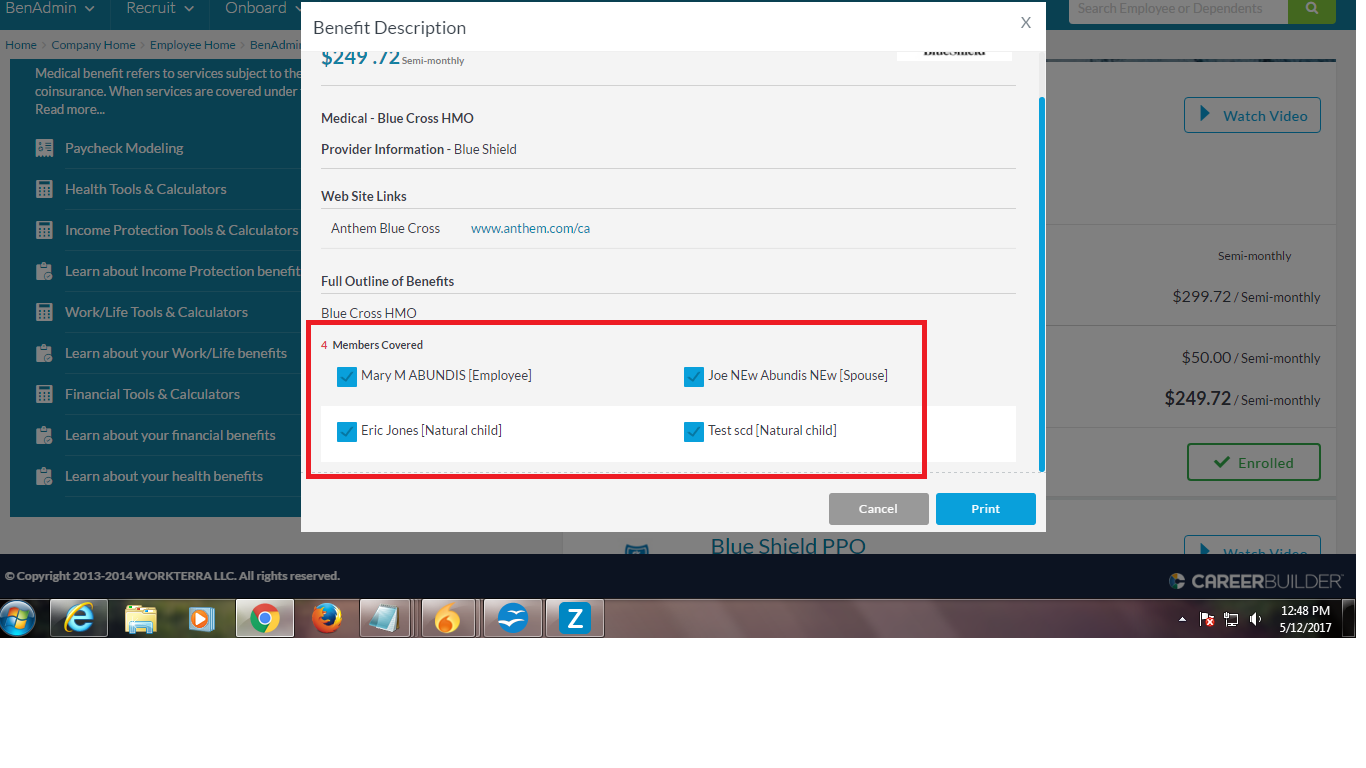Screen dimensions: 1366x768
Task: Open the orange flame taskbar app
Action: click(x=450, y=619)
